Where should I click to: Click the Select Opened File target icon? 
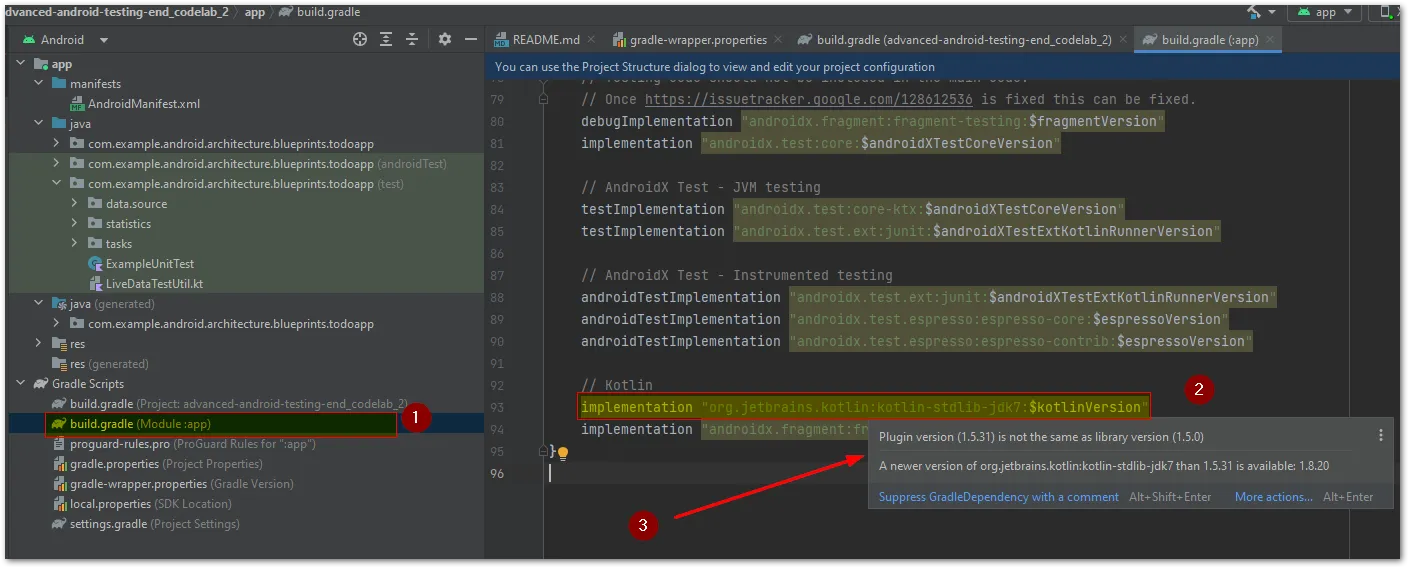pyautogui.click(x=360, y=39)
